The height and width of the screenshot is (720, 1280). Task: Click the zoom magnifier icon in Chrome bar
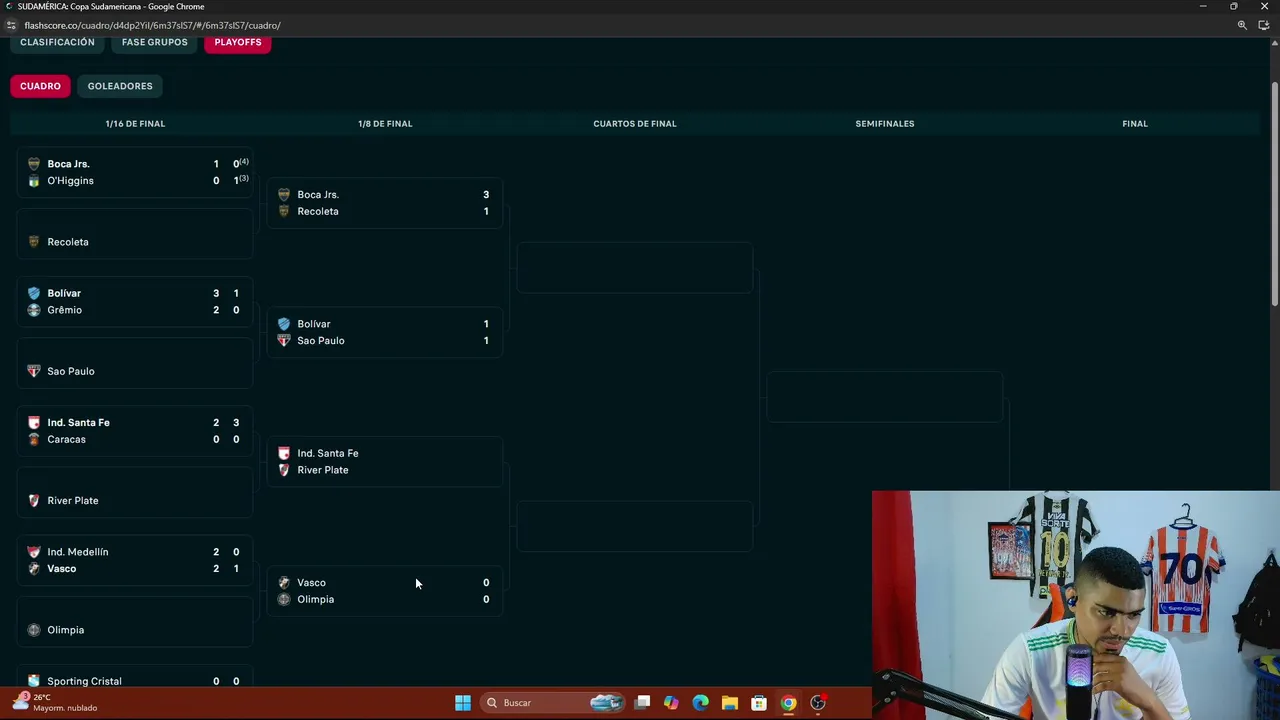(x=1242, y=25)
